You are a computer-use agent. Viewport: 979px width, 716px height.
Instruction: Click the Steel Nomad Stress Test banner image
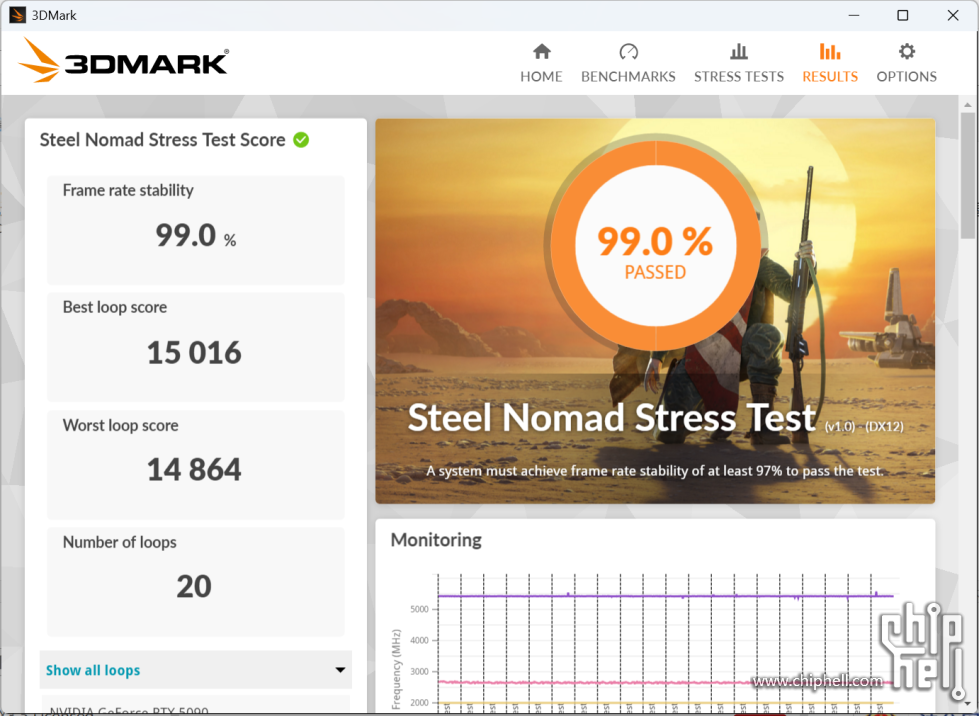pyautogui.click(x=655, y=311)
